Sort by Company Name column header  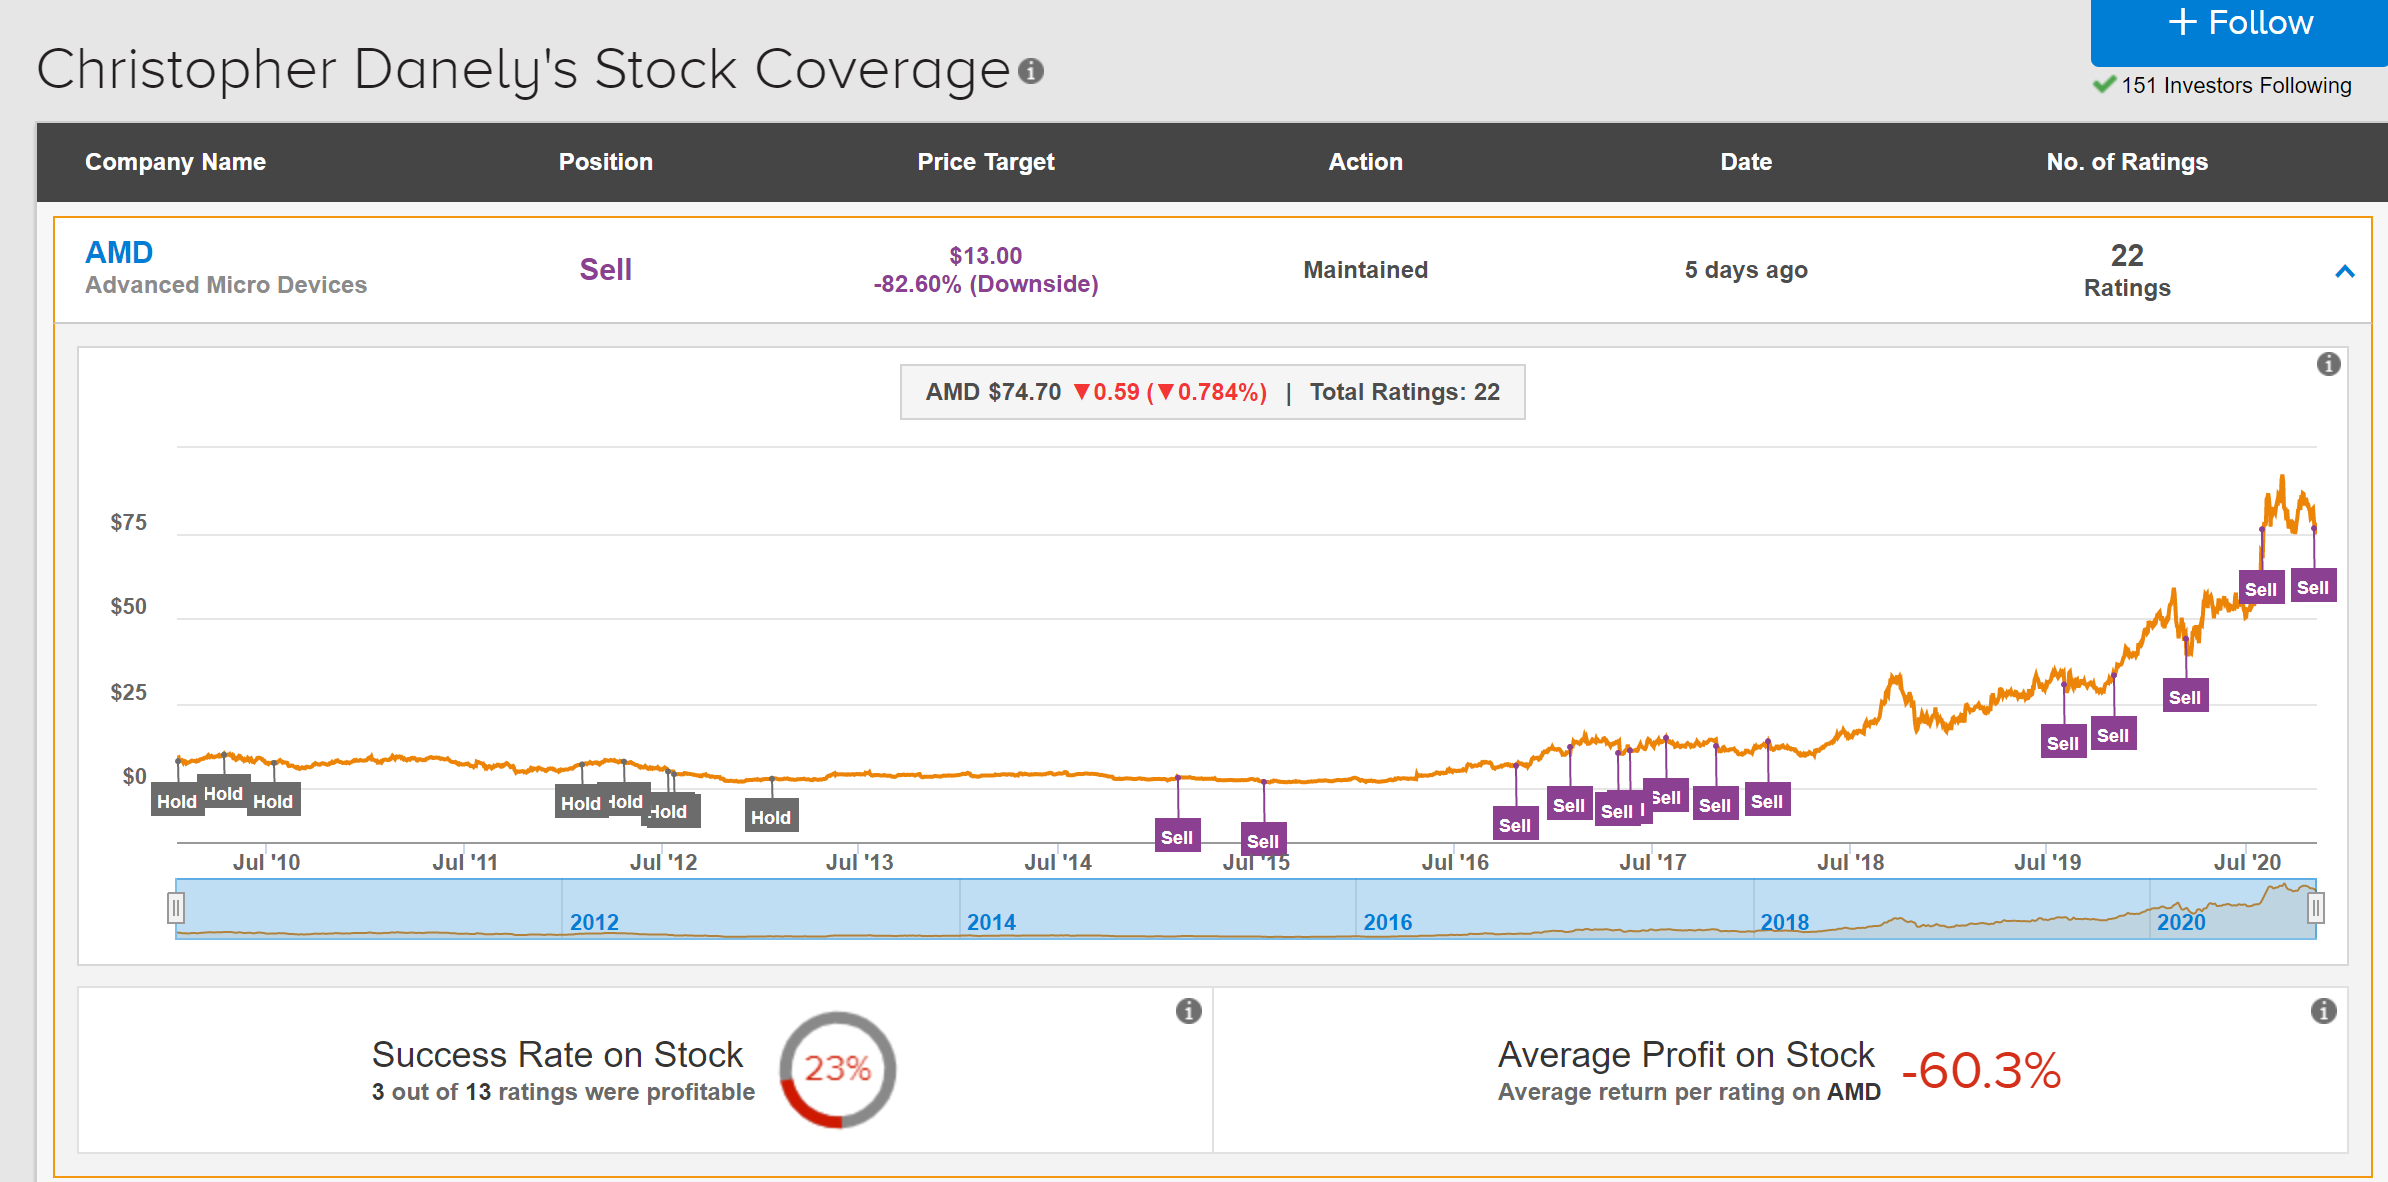175,162
